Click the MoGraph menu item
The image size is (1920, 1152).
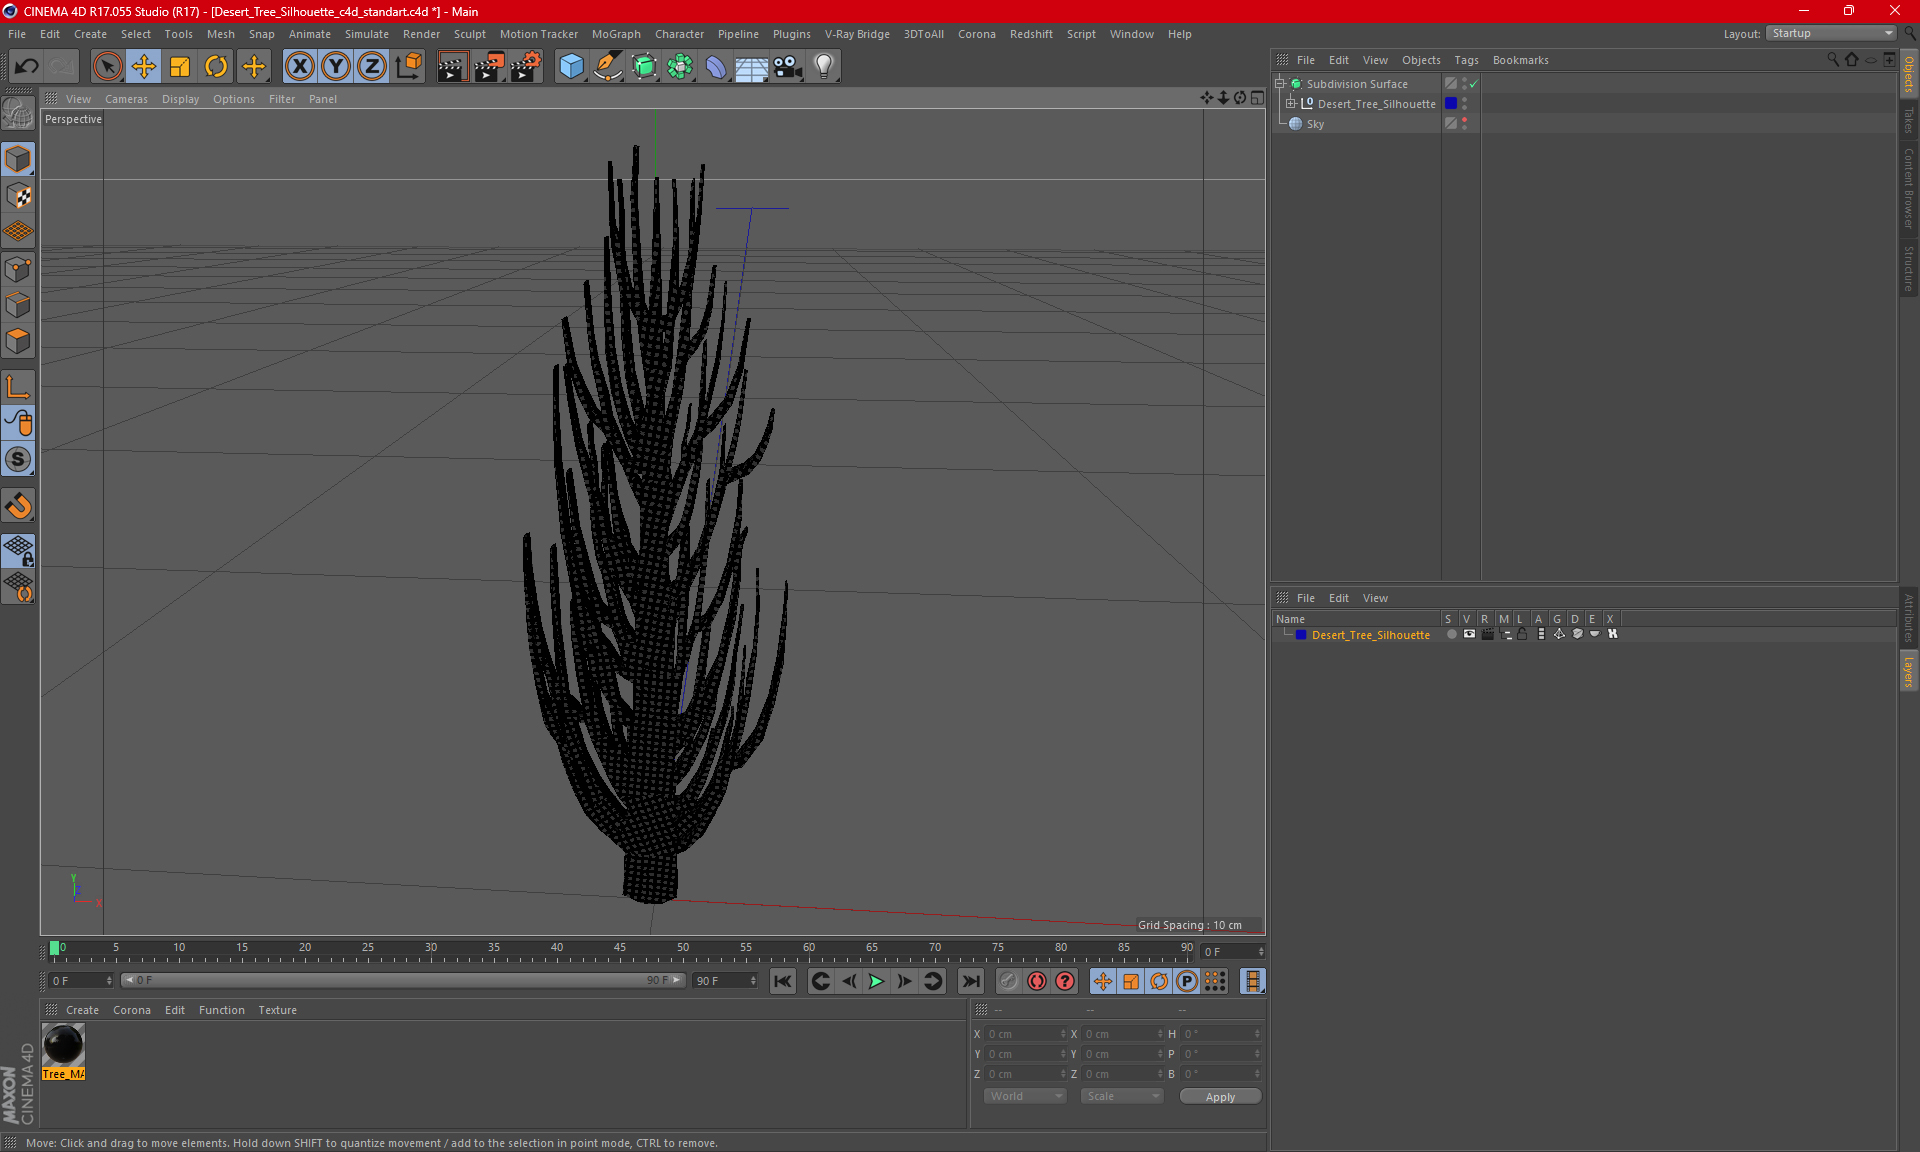[x=635, y=33]
